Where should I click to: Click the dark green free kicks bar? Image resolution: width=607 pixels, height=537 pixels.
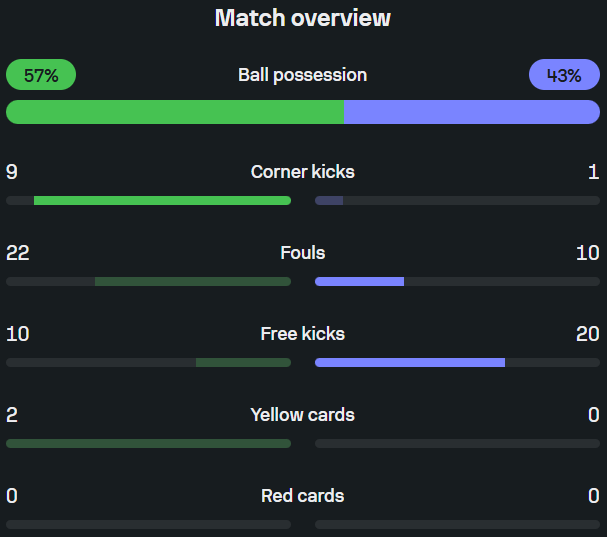(x=243, y=362)
